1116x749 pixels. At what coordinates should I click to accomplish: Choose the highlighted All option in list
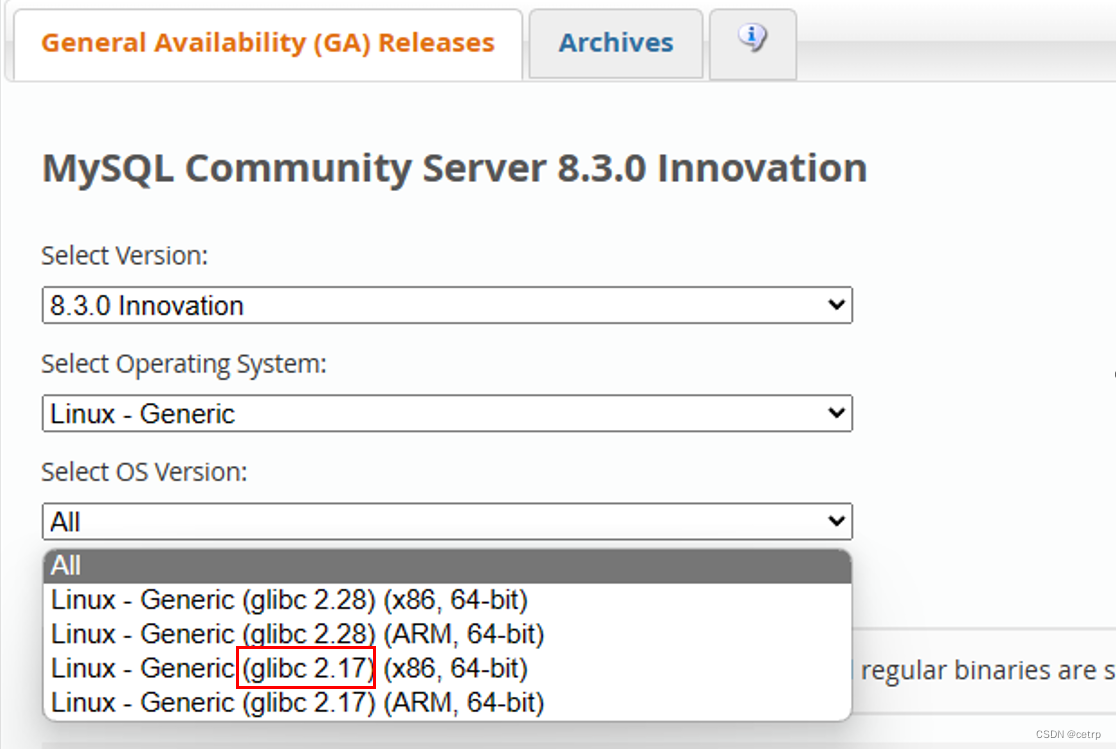pyautogui.click(x=447, y=566)
